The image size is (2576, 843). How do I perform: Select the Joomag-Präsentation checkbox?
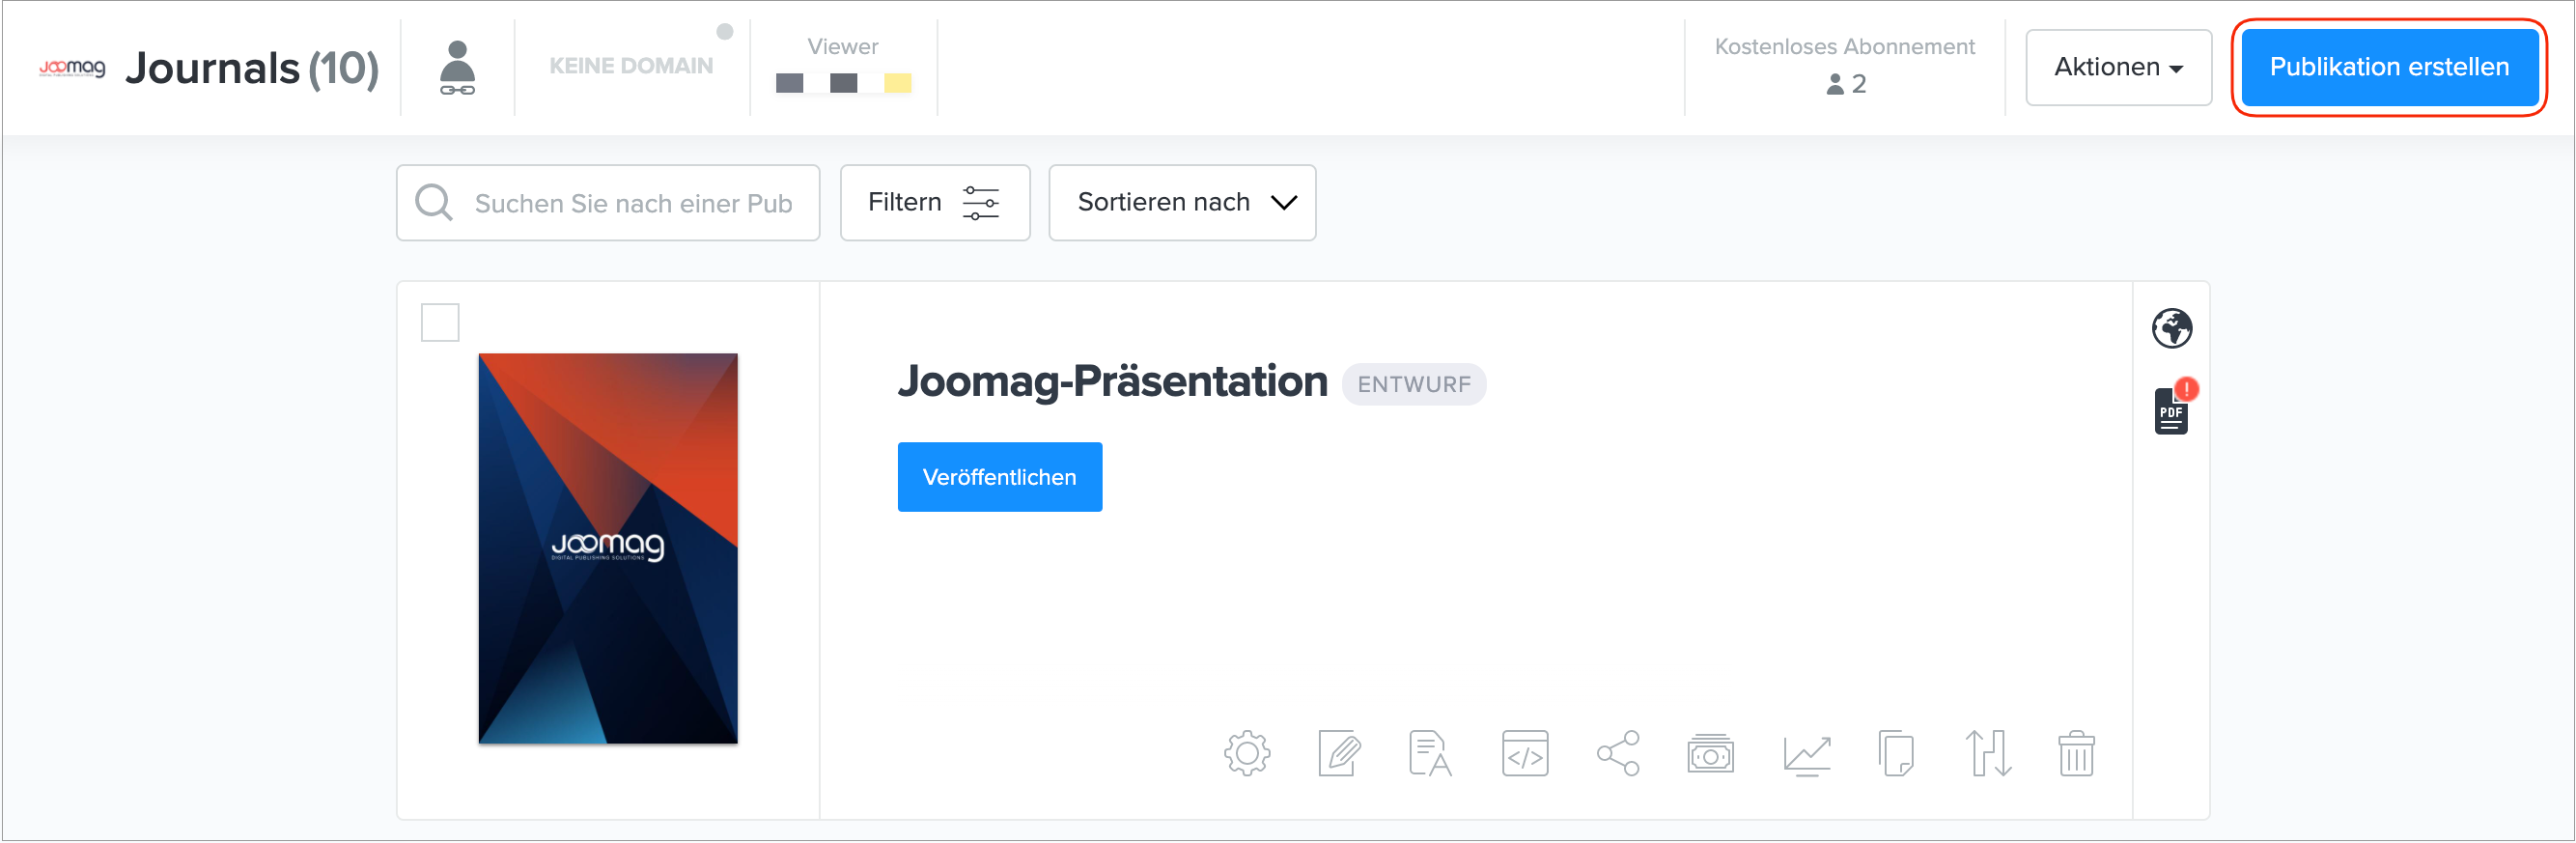[440, 323]
